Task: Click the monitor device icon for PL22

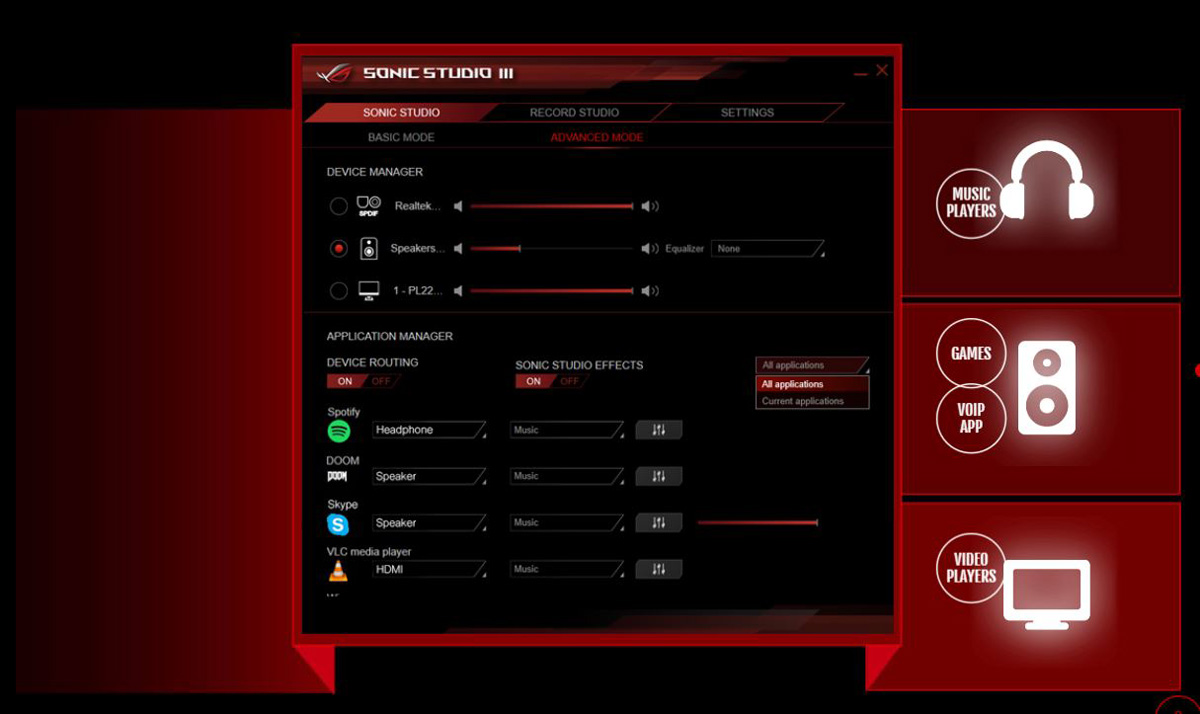Action: point(369,291)
